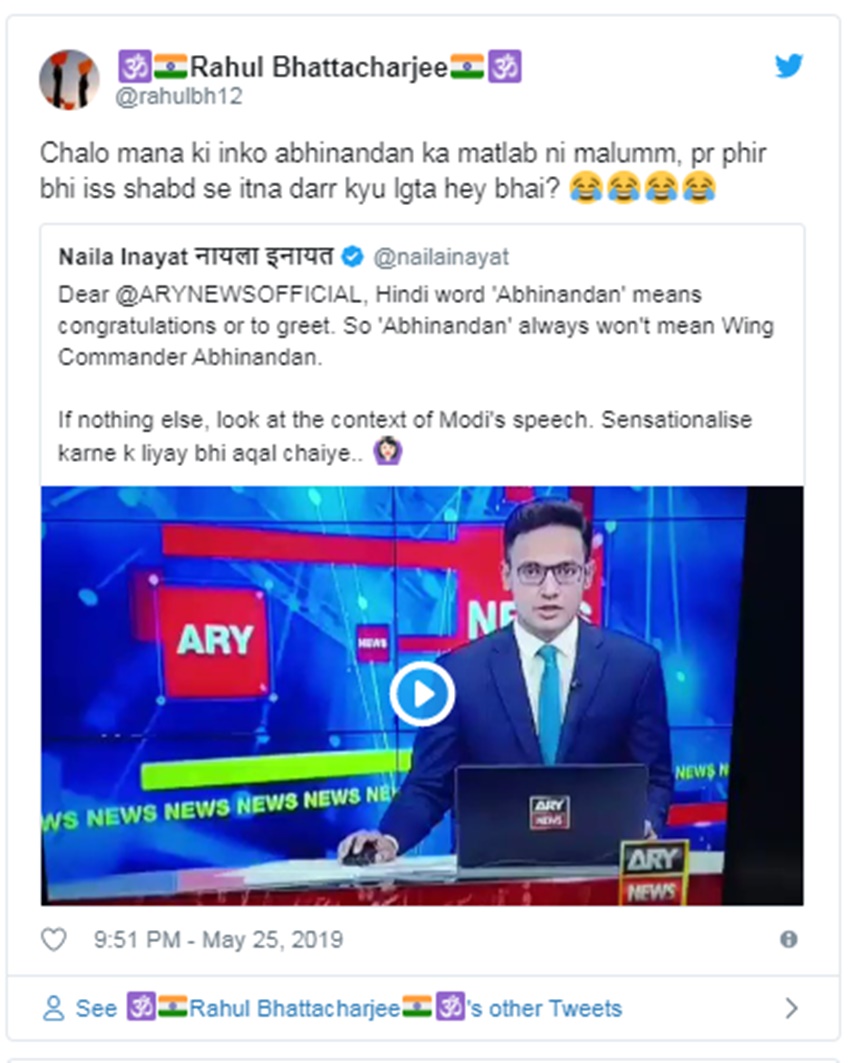Screen dimensions: 850x1063
Task: Open the tweet info icon
Action: click(x=788, y=939)
